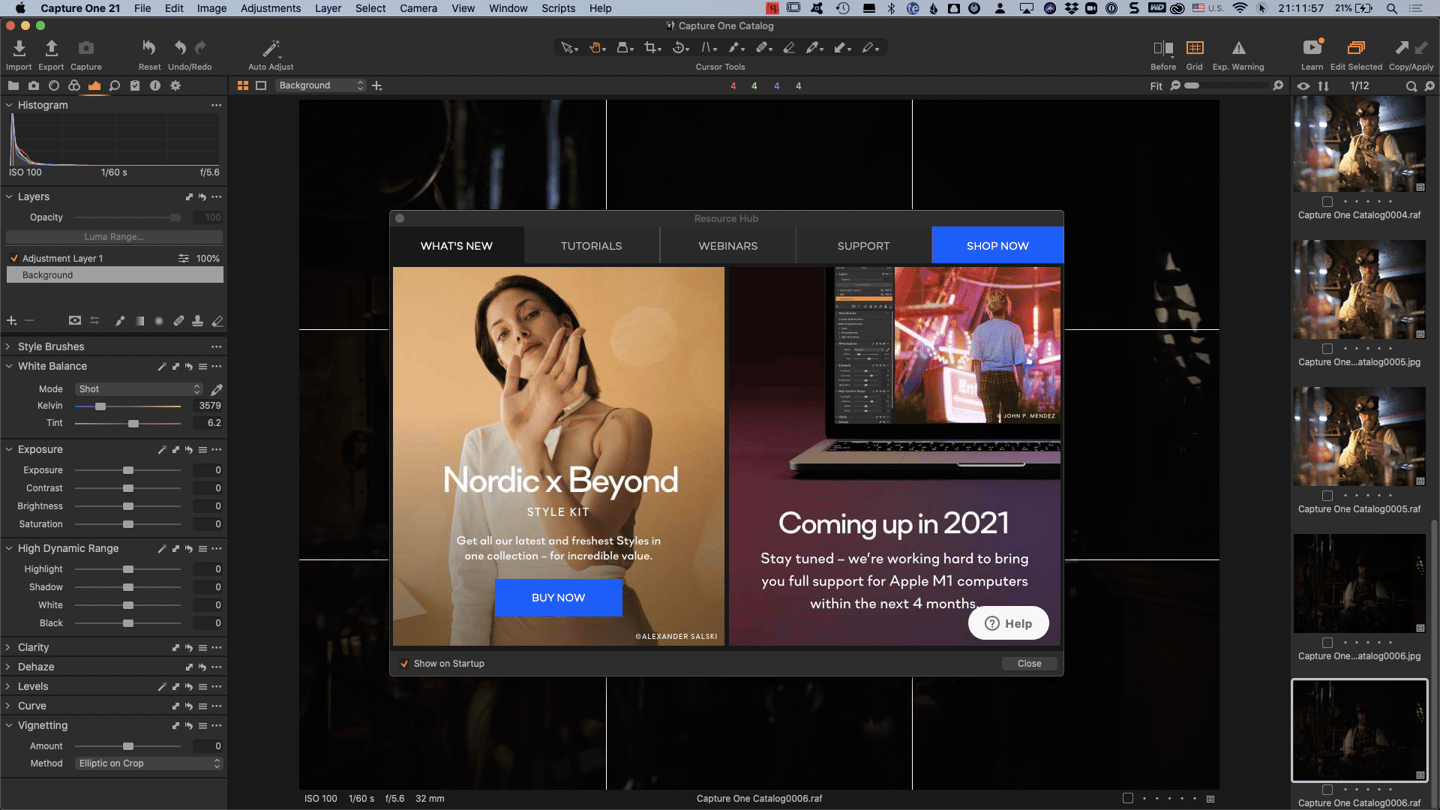
Task: Tick selection checkbox under Catalog0006.jpg thumbnail
Action: 1327,643
